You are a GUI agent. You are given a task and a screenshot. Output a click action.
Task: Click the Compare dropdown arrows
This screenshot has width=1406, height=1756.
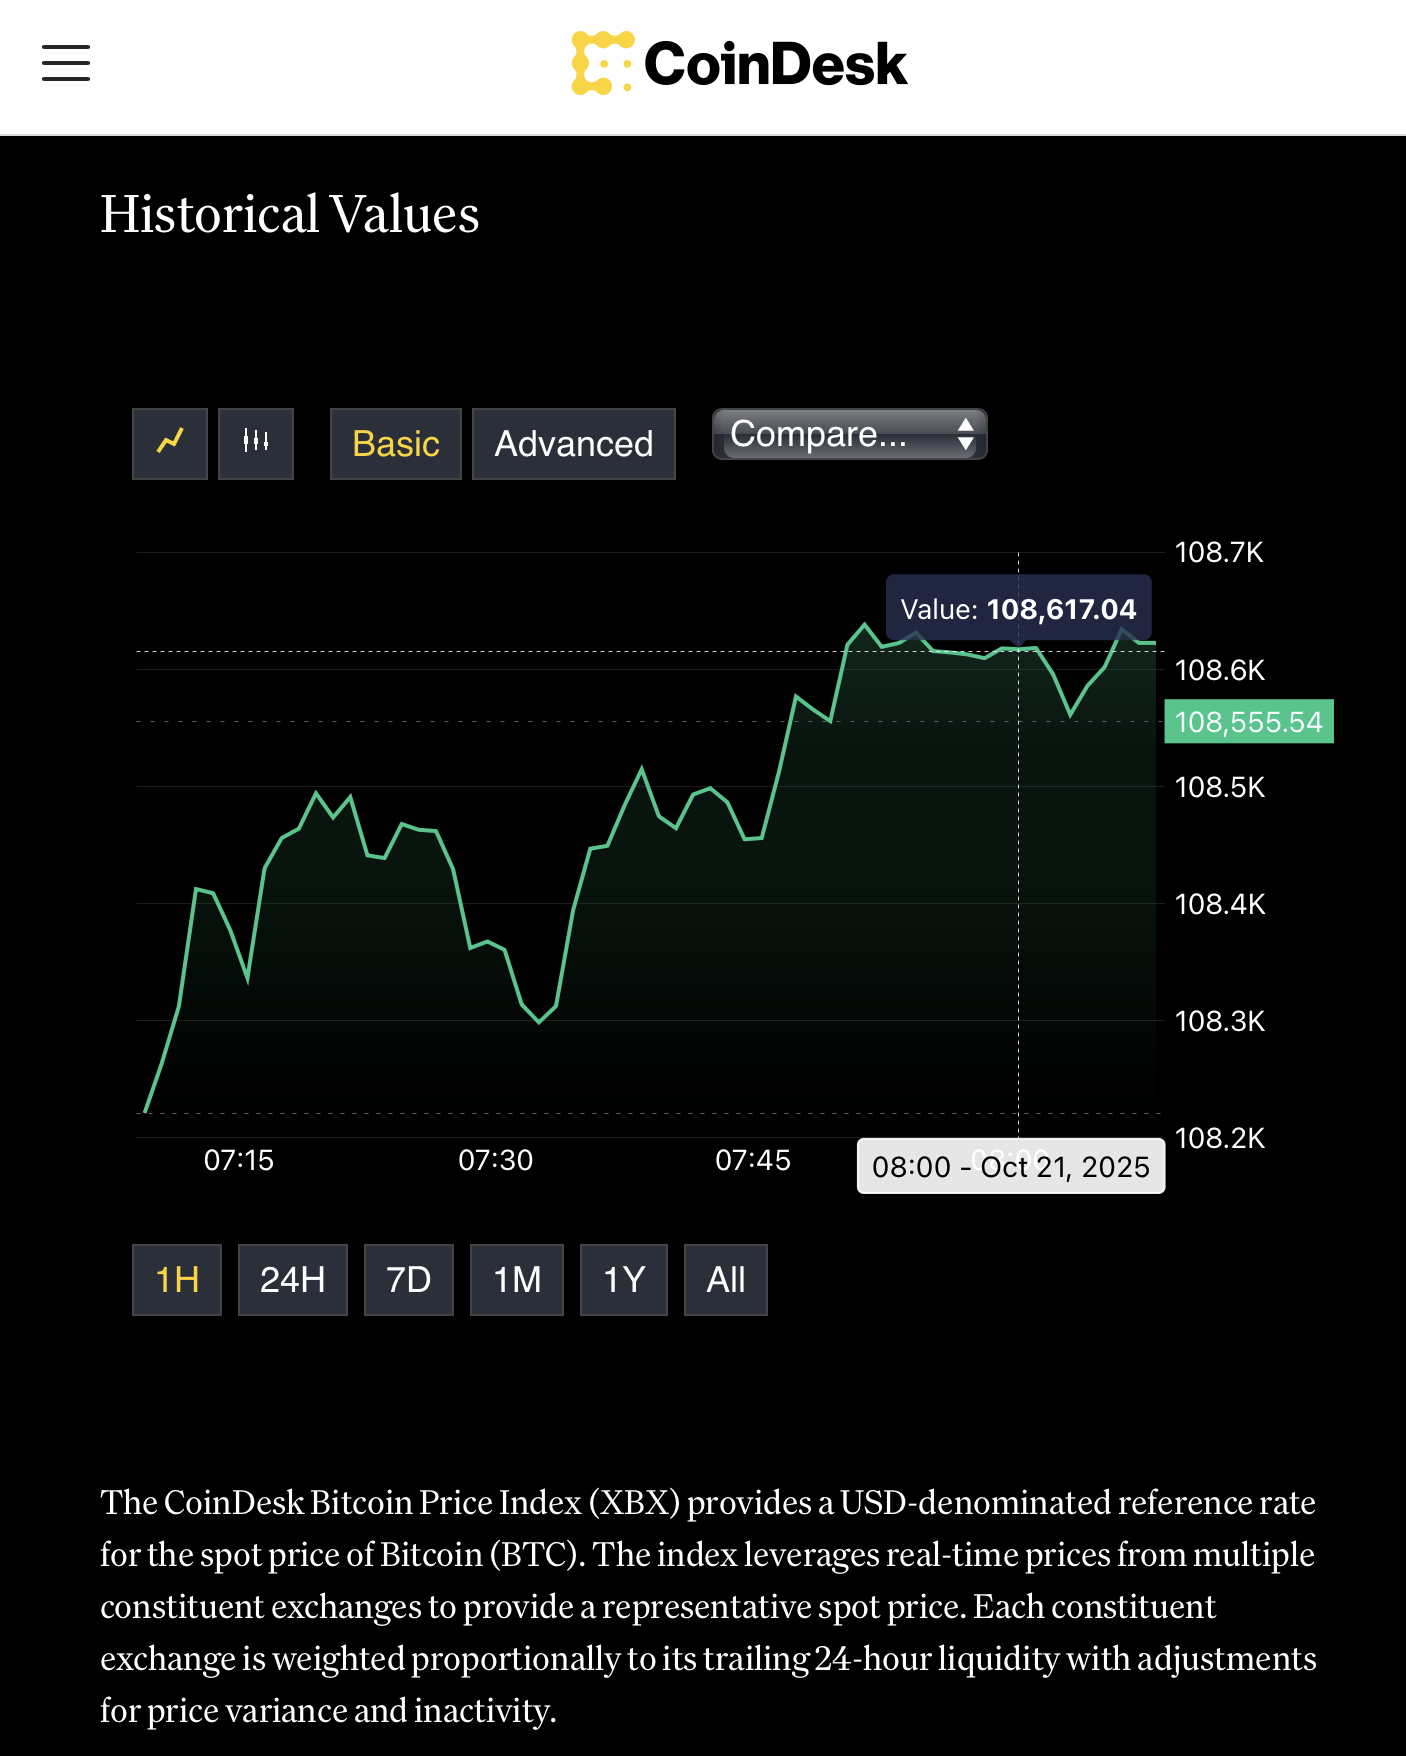965,434
